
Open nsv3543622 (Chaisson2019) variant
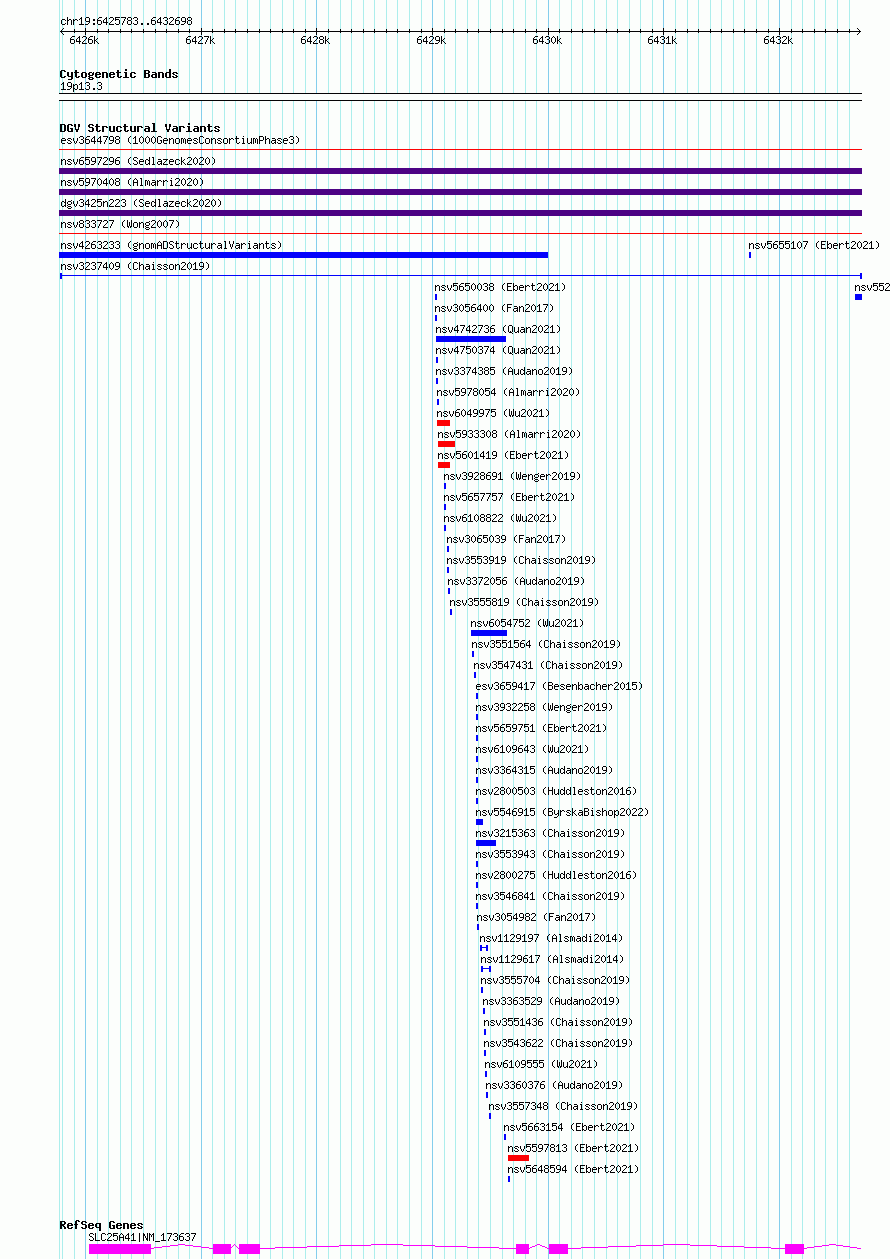(x=558, y=1043)
